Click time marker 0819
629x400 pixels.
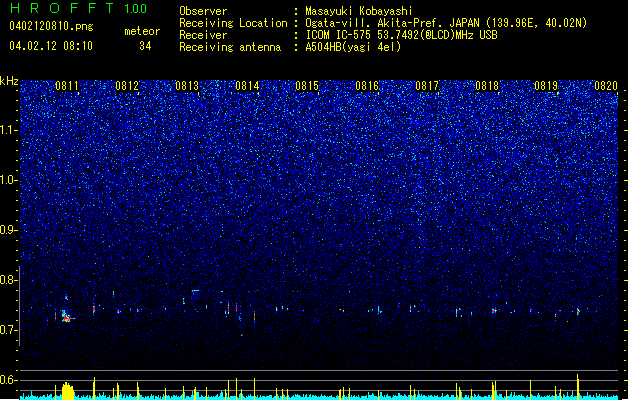pos(546,86)
